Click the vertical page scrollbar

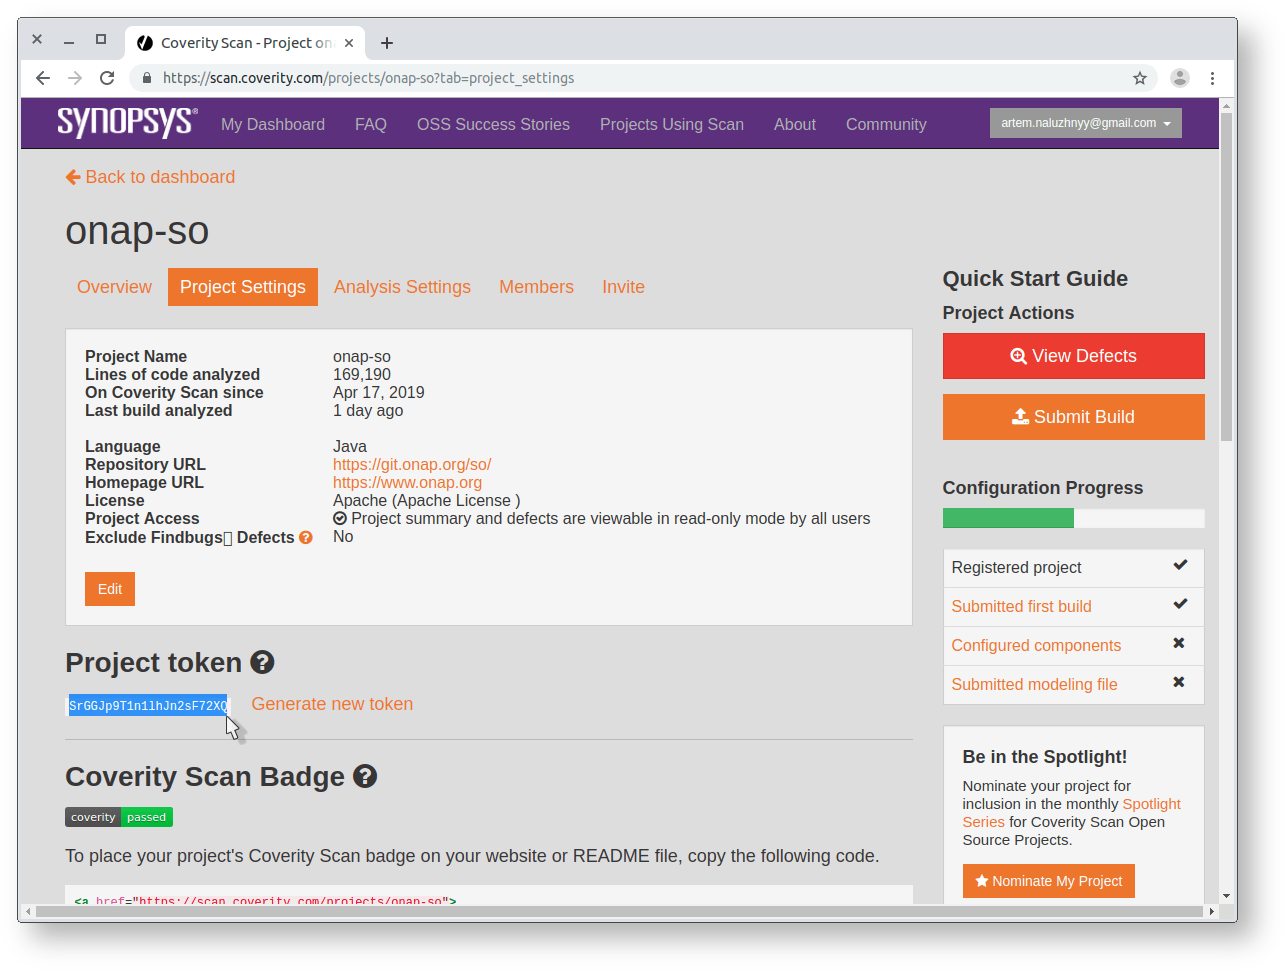pyautogui.click(x=1226, y=277)
